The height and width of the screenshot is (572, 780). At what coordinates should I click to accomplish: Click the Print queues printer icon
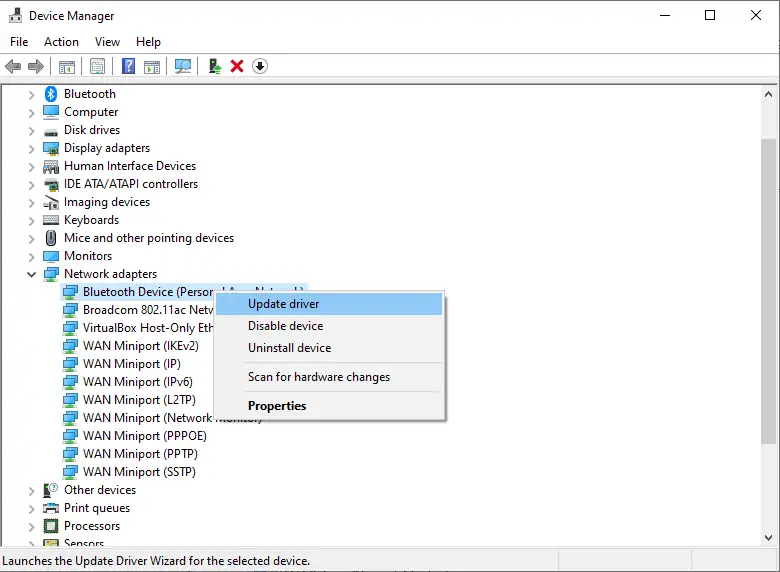(x=51, y=508)
